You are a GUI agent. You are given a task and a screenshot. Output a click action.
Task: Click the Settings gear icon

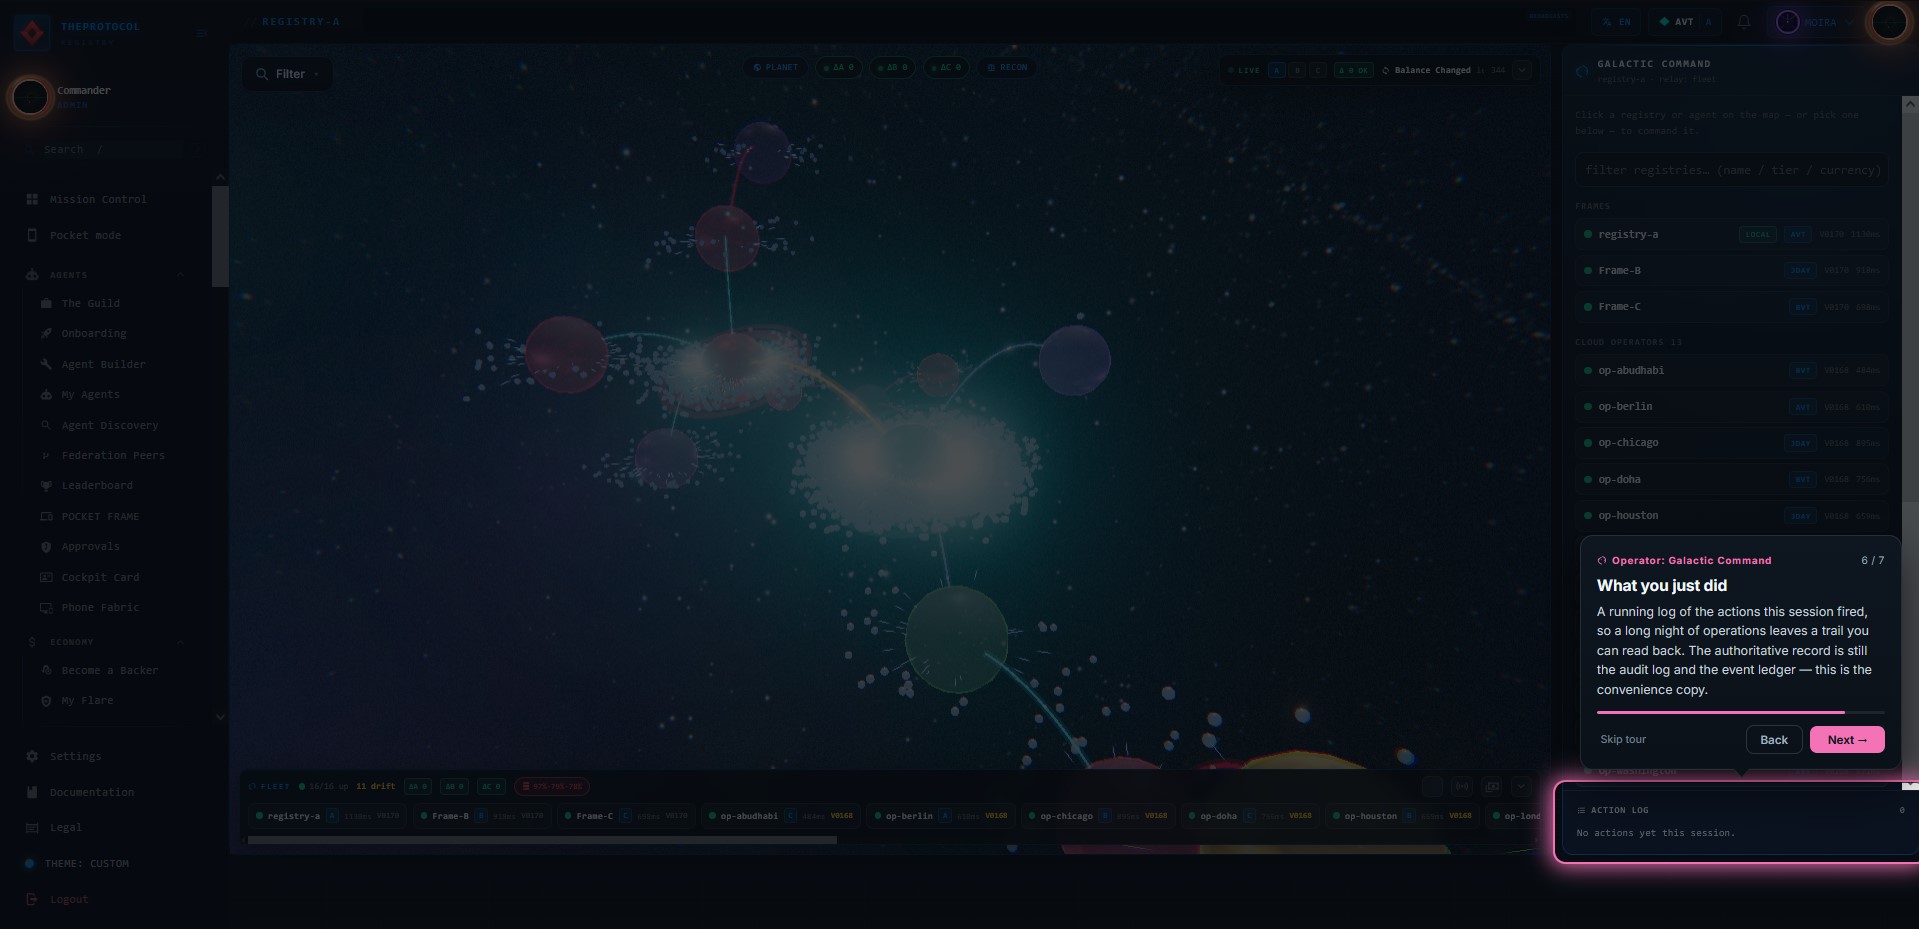[x=32, y=756]
